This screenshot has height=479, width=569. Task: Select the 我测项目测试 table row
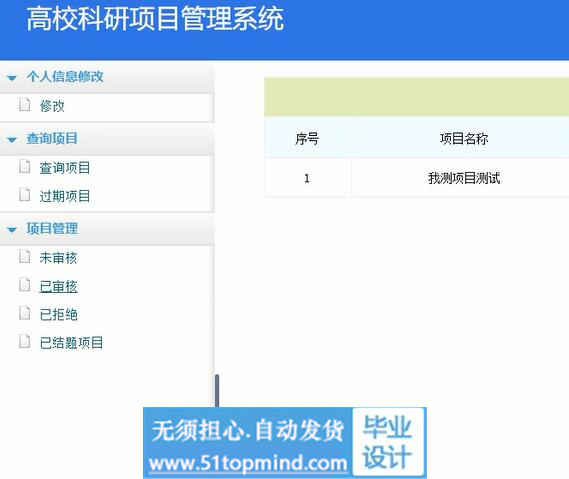417,178
